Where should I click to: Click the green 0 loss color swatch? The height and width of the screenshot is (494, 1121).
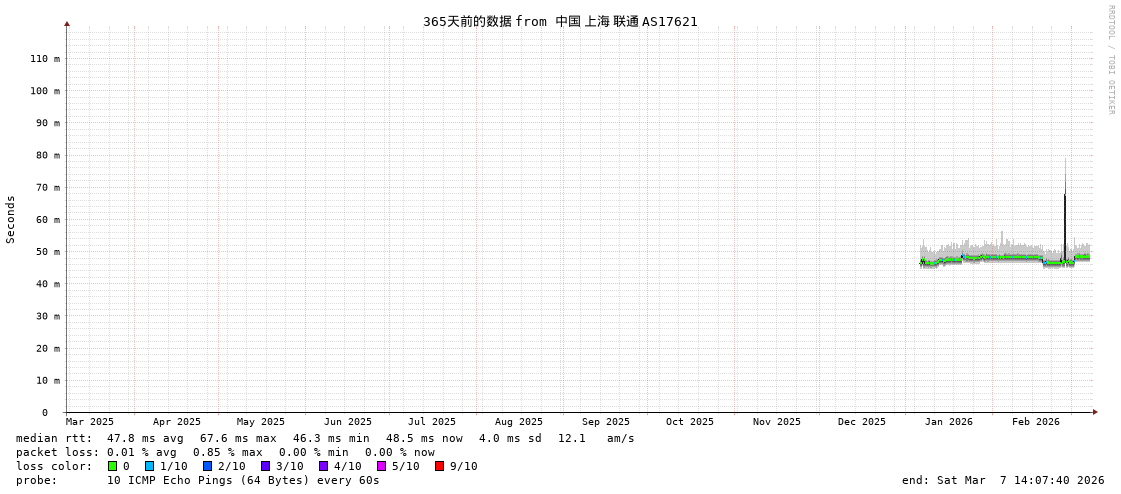coord(113,466)
